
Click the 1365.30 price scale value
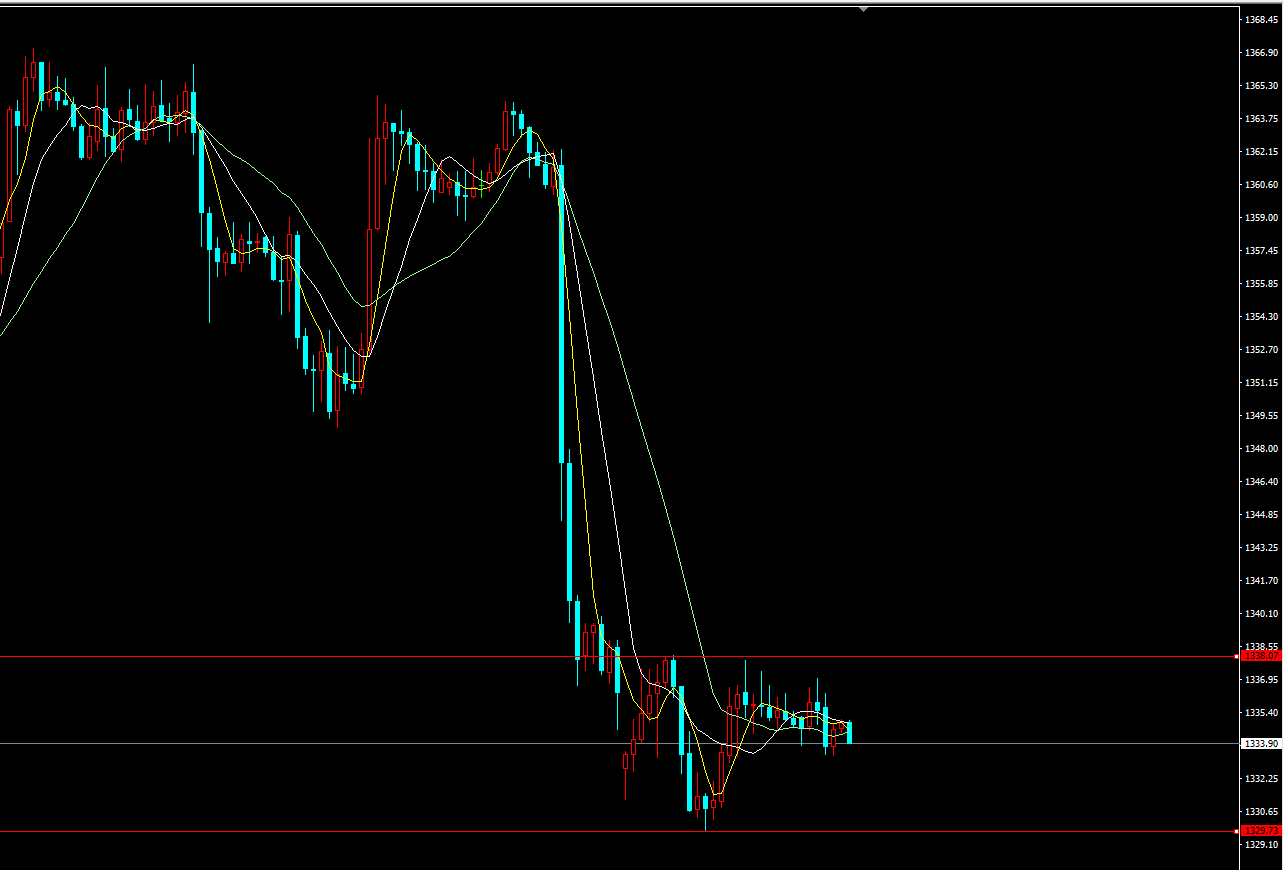click(1262, 85)
